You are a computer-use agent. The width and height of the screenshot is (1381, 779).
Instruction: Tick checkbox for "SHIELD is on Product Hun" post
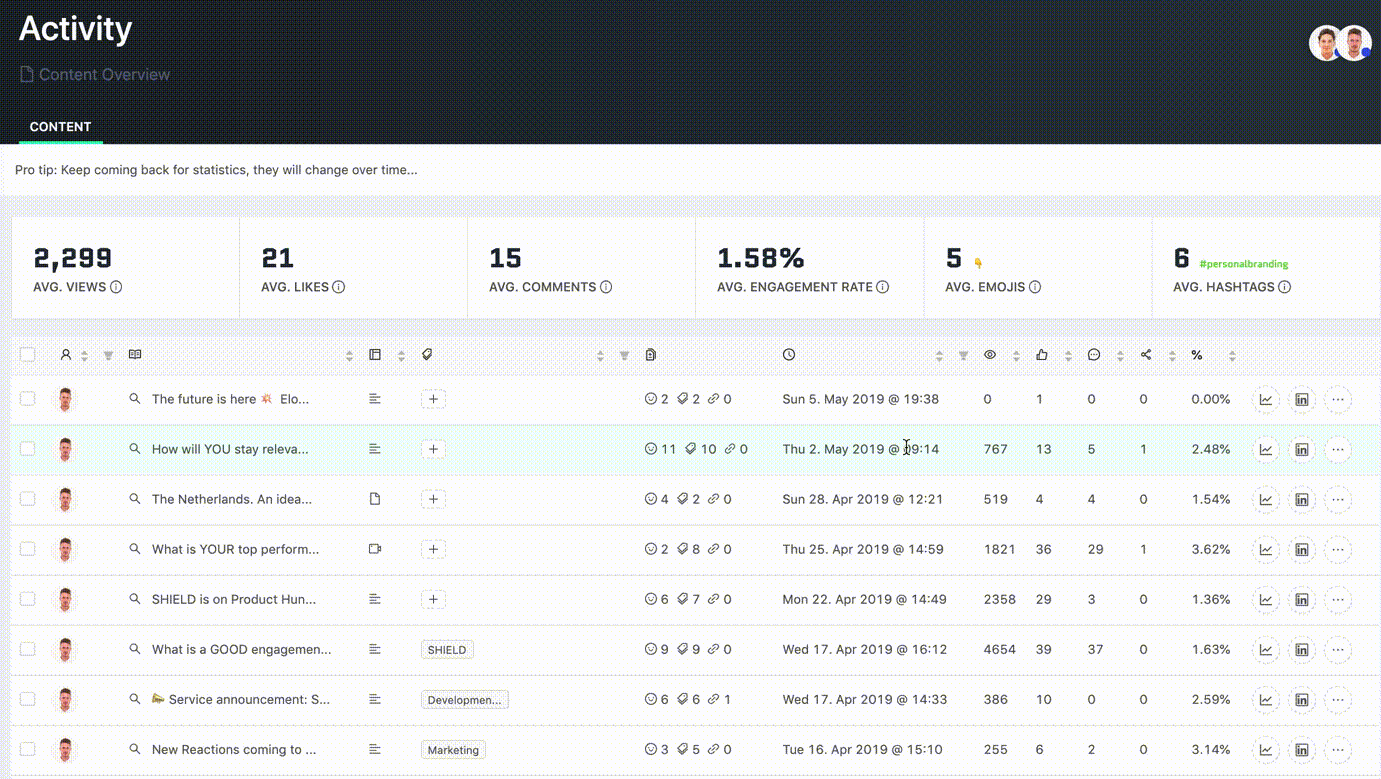pyautogui.click(x=27, y=598)
